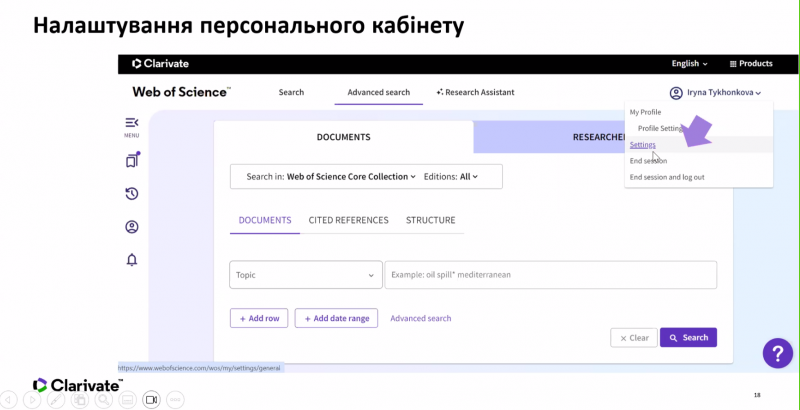Image resolution: width=800 pixels, height=410 pixels.
Task: Open the Research Assistant tab
Action: tap(476, 92)
